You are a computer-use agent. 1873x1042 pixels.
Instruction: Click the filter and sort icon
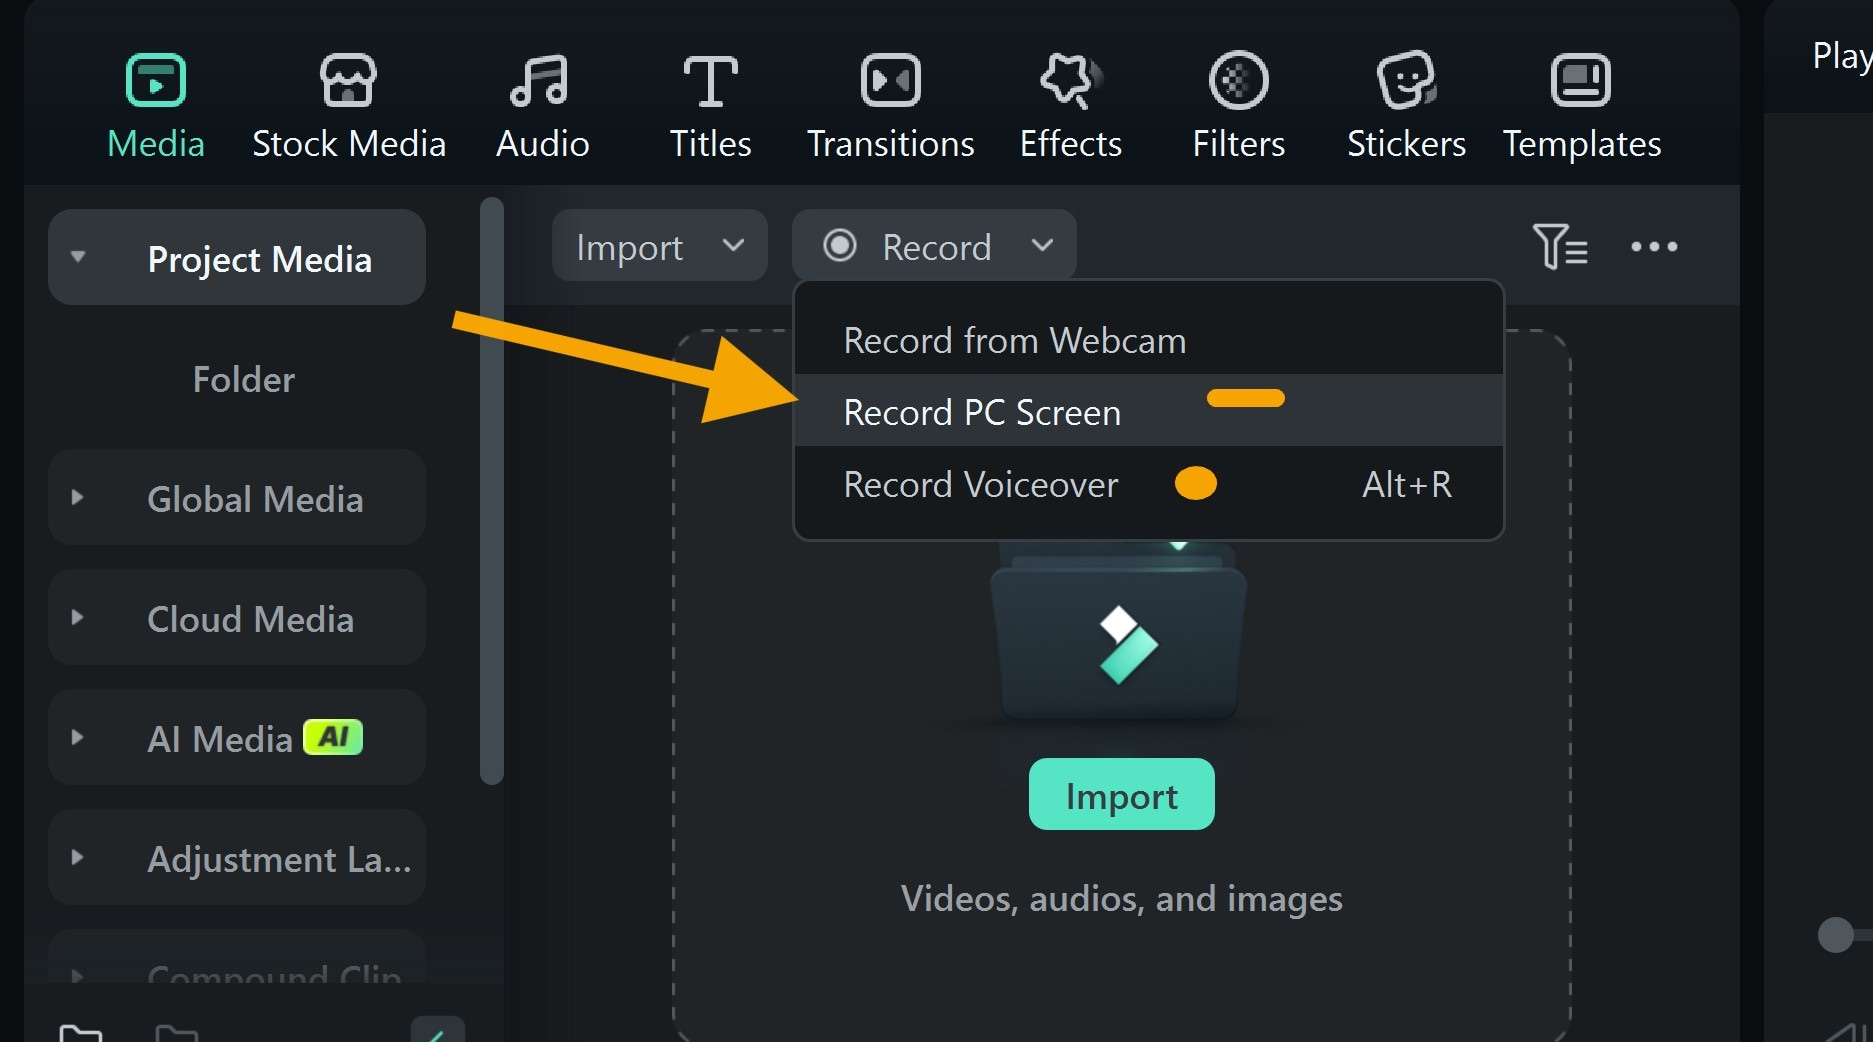pyautogui.click(x=1559, y=246)
